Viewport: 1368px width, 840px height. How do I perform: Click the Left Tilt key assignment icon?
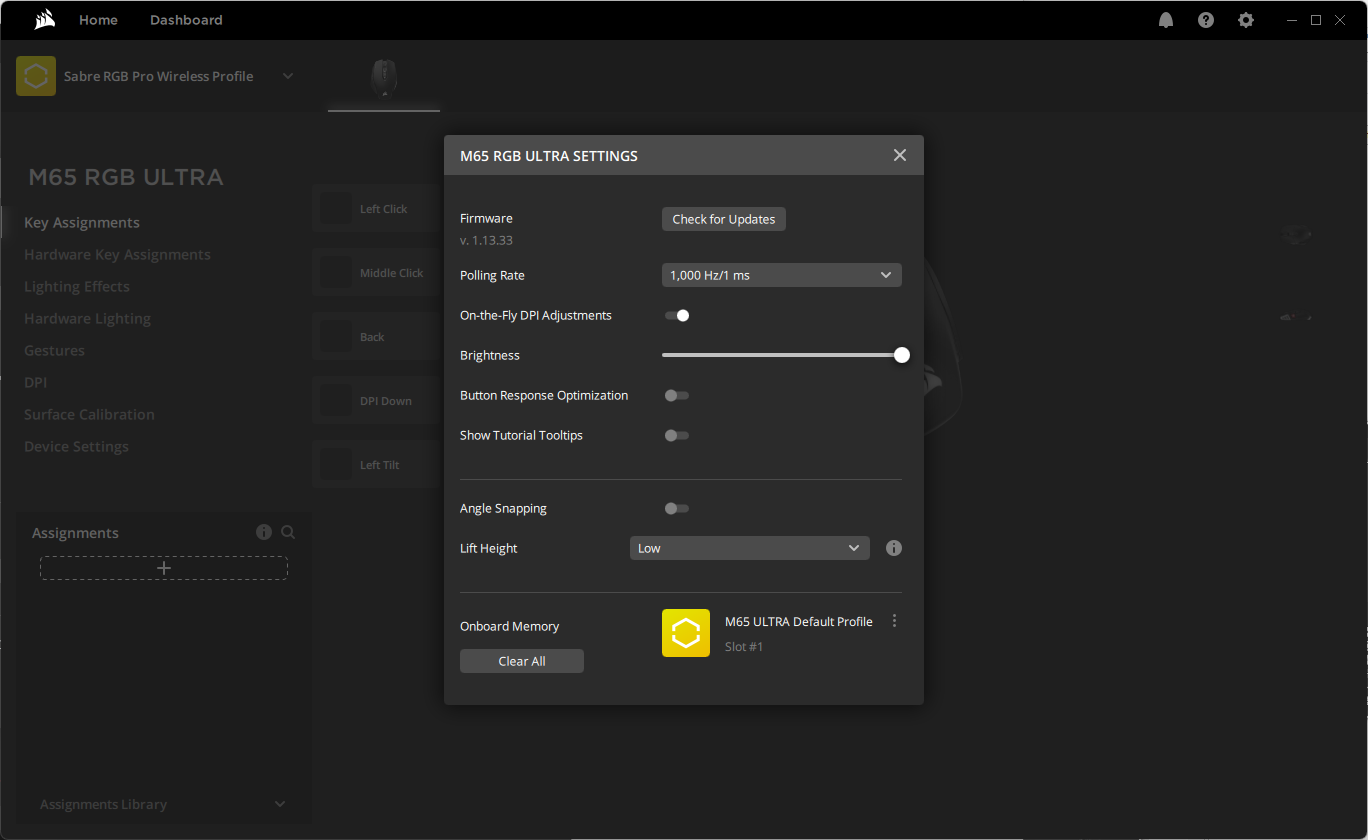(336, 464)
